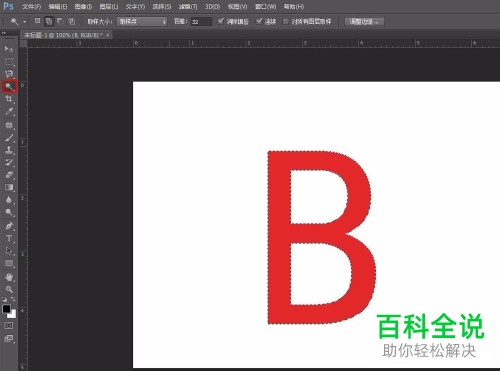Reset default foreground and background colors
The width and height of the screenshot is (500, 371).
[x=4, y=299]
